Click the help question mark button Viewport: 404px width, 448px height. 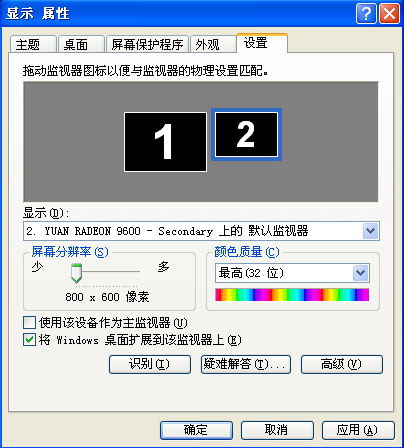366,14
